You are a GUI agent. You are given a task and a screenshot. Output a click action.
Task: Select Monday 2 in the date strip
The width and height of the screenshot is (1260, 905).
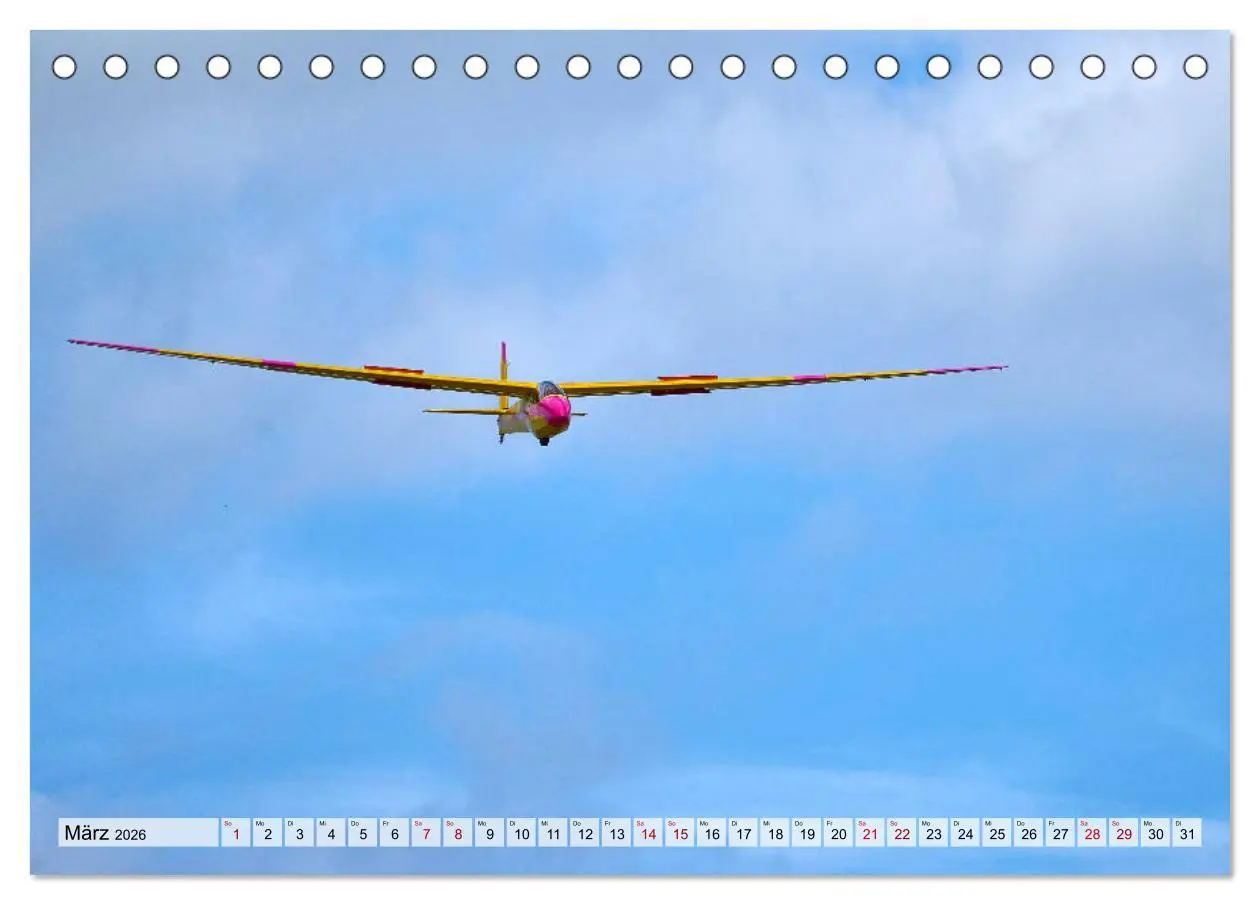point(267,833)
